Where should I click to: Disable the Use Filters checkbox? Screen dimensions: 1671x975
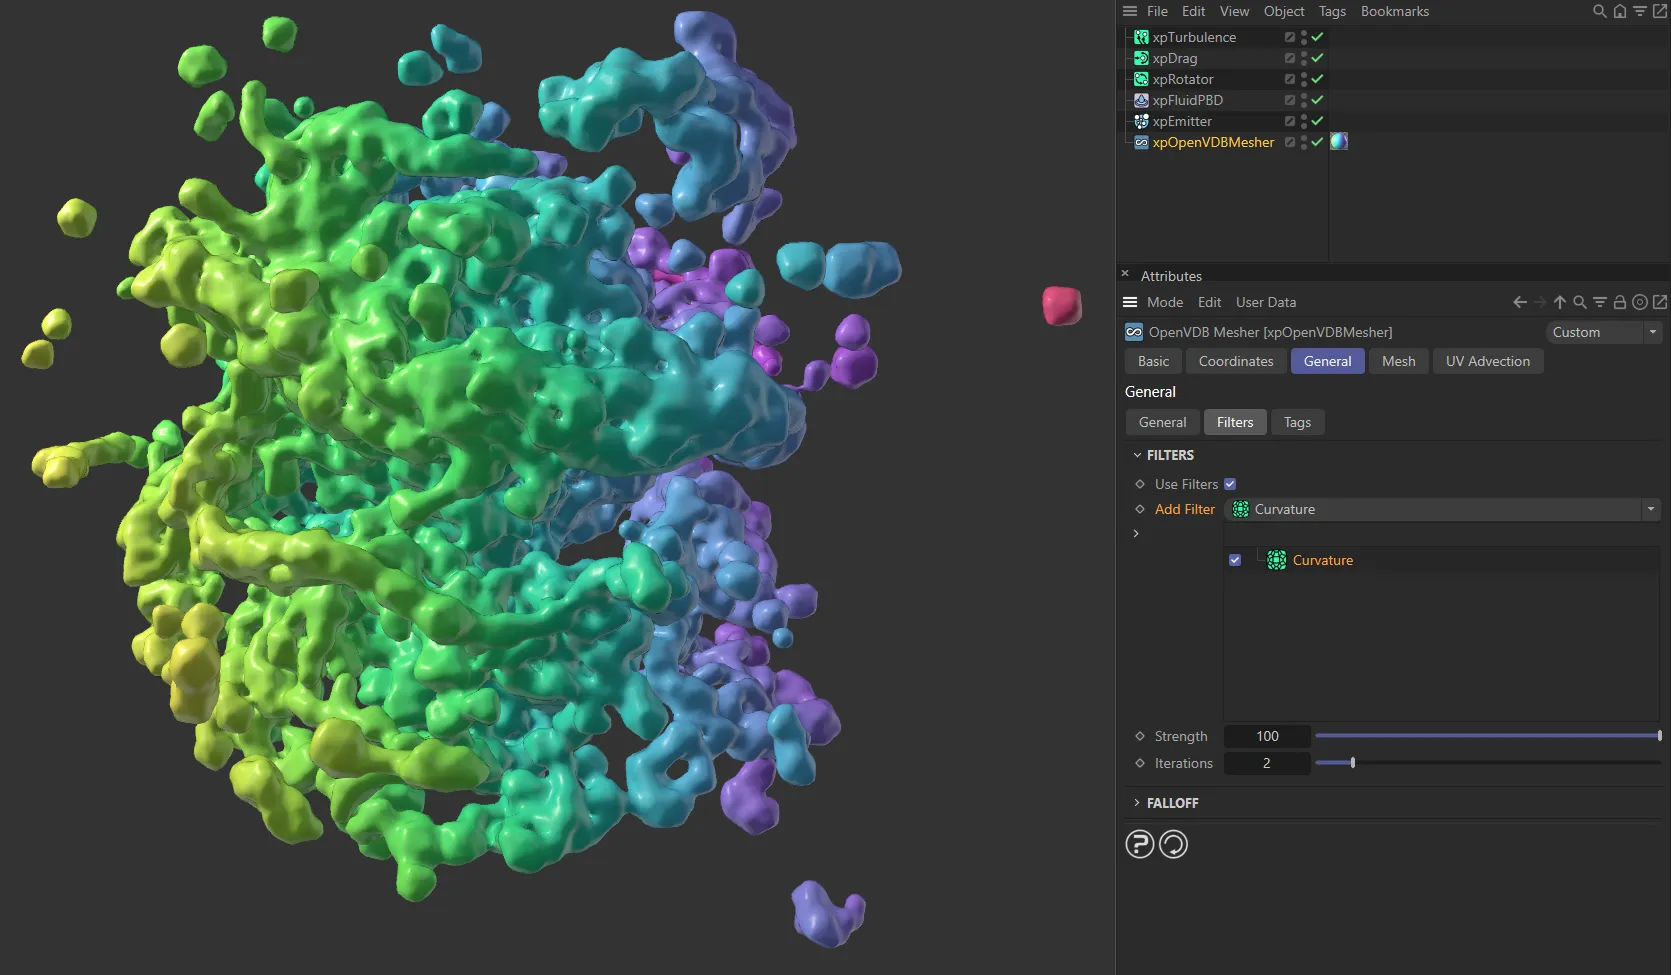[1230, 484]
